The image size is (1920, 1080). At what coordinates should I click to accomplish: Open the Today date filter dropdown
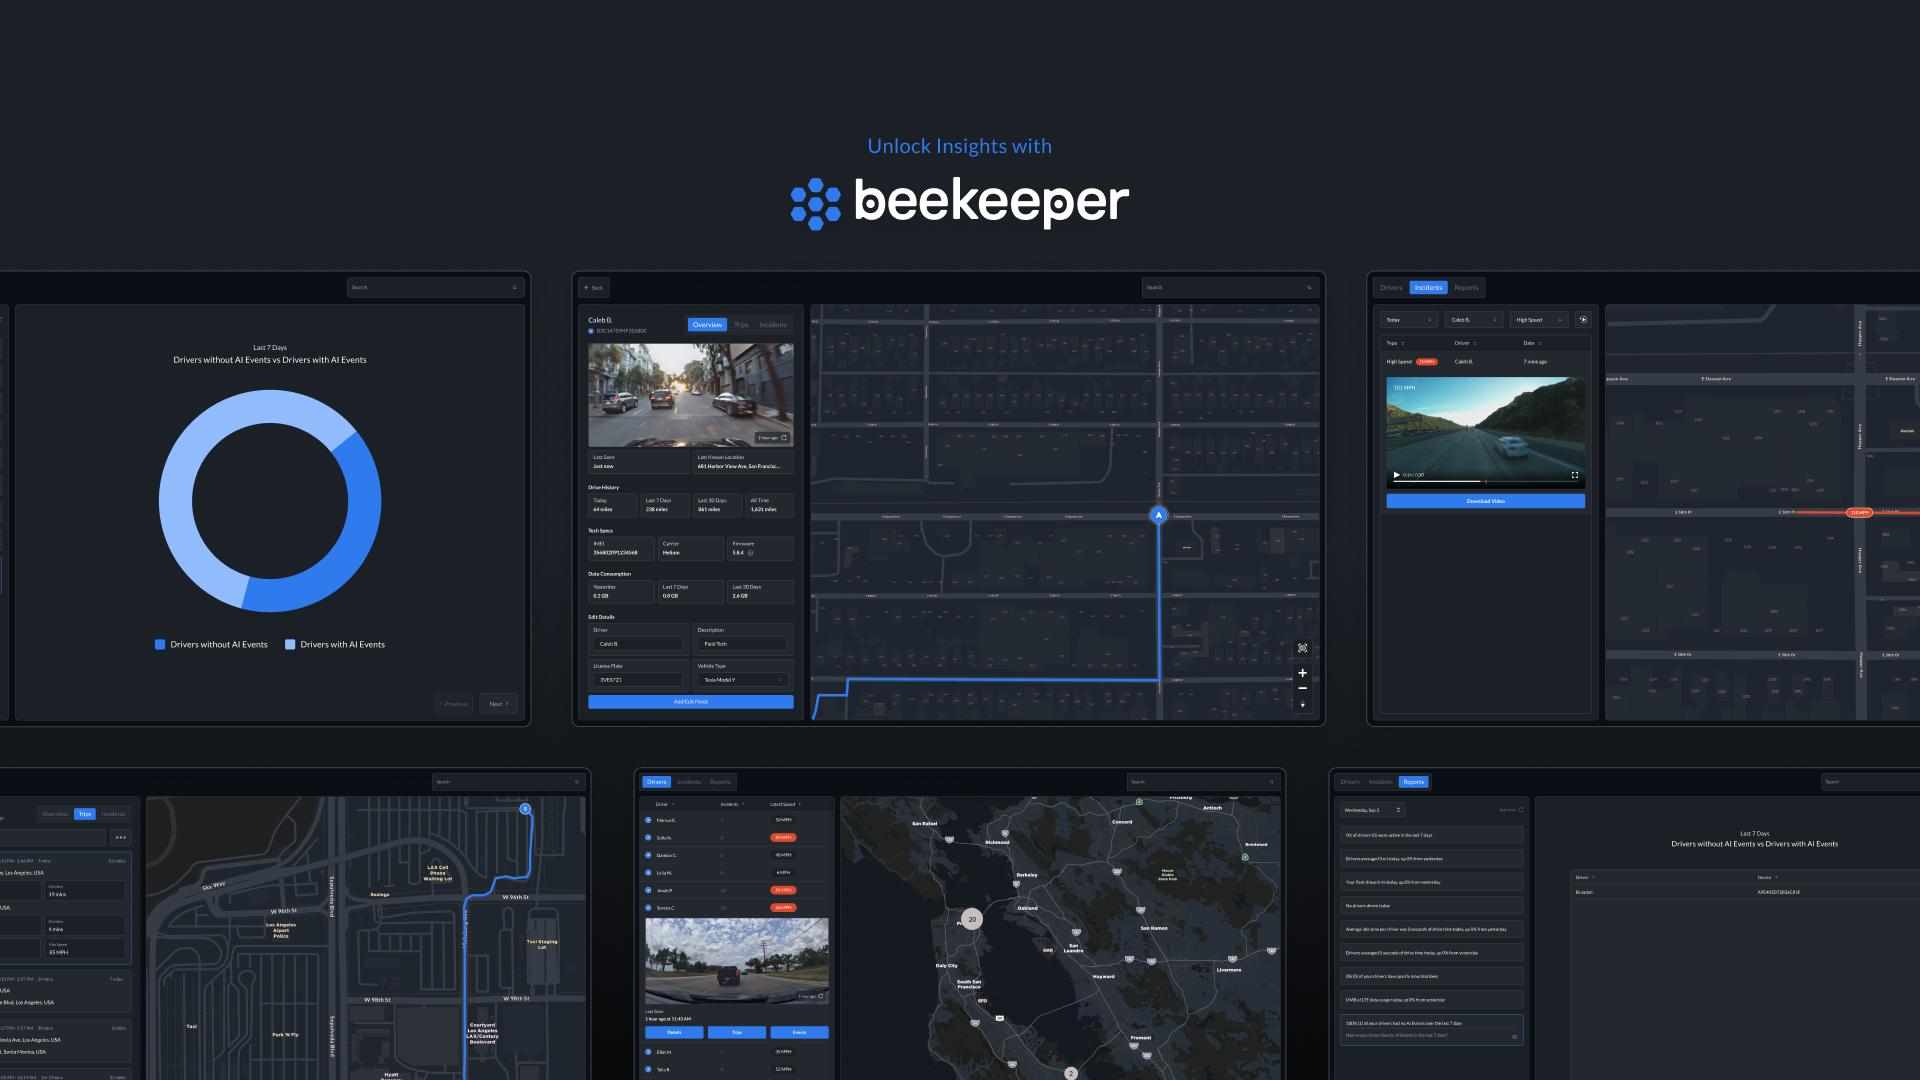[1408, 320]
